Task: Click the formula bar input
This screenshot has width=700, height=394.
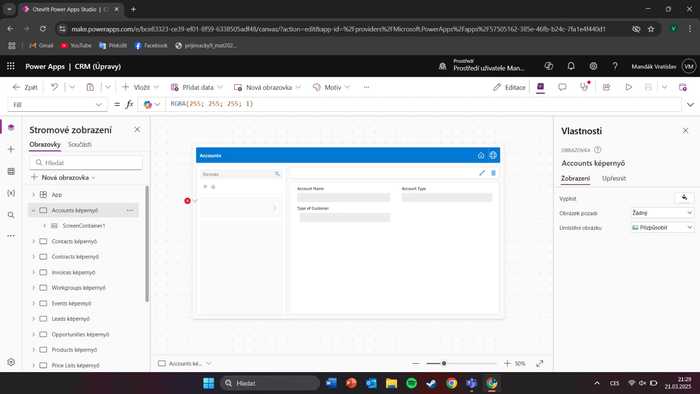Action: point(424,104)
